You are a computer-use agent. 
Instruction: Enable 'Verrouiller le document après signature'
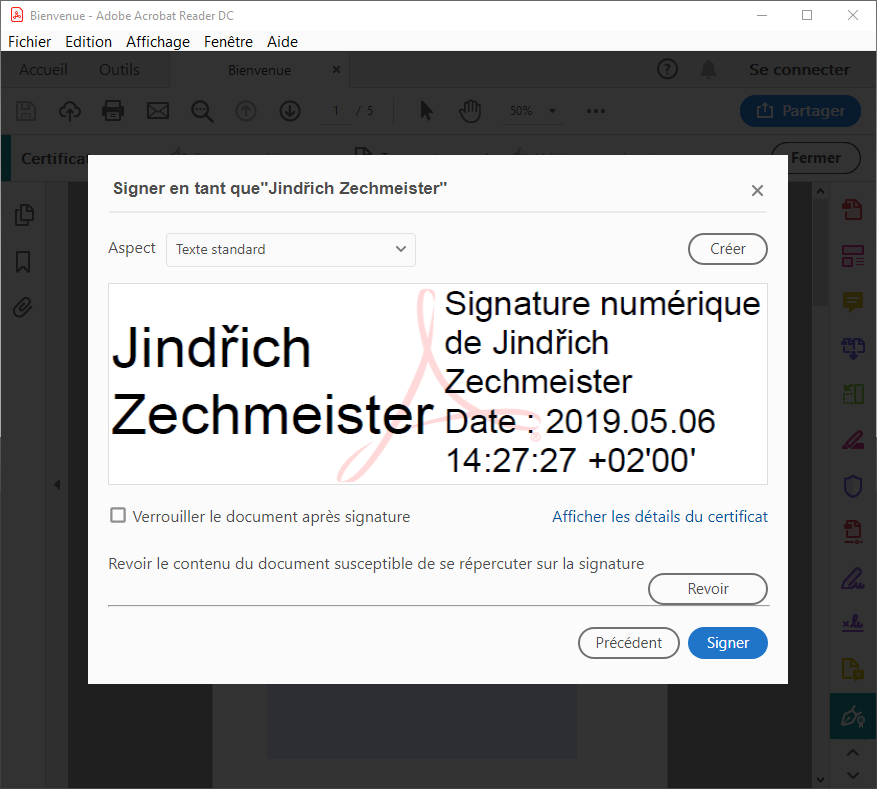[x=117, y=515]
